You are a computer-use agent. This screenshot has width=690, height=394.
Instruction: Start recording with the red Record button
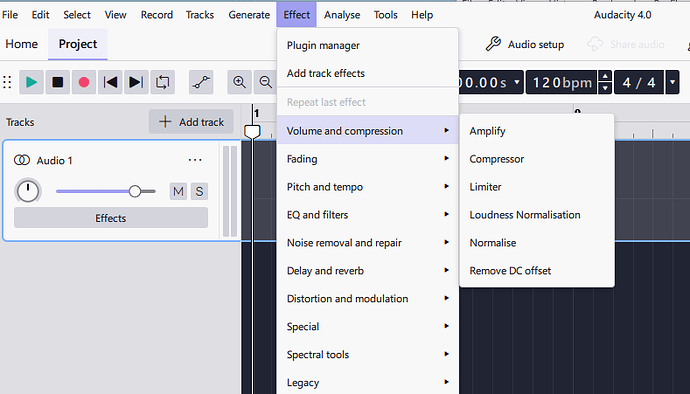click(84, 82)
